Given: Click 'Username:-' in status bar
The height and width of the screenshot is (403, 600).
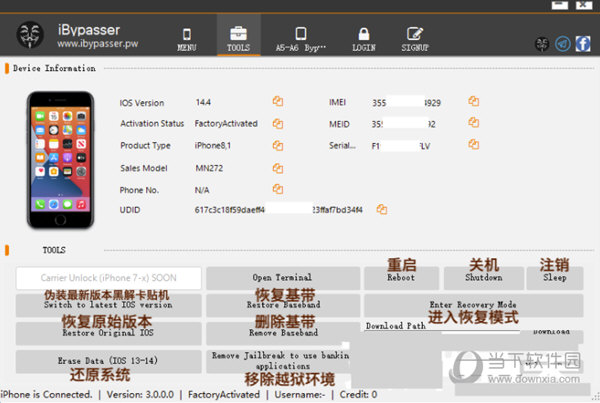Looking at the screenshot, I should point(300,395).
